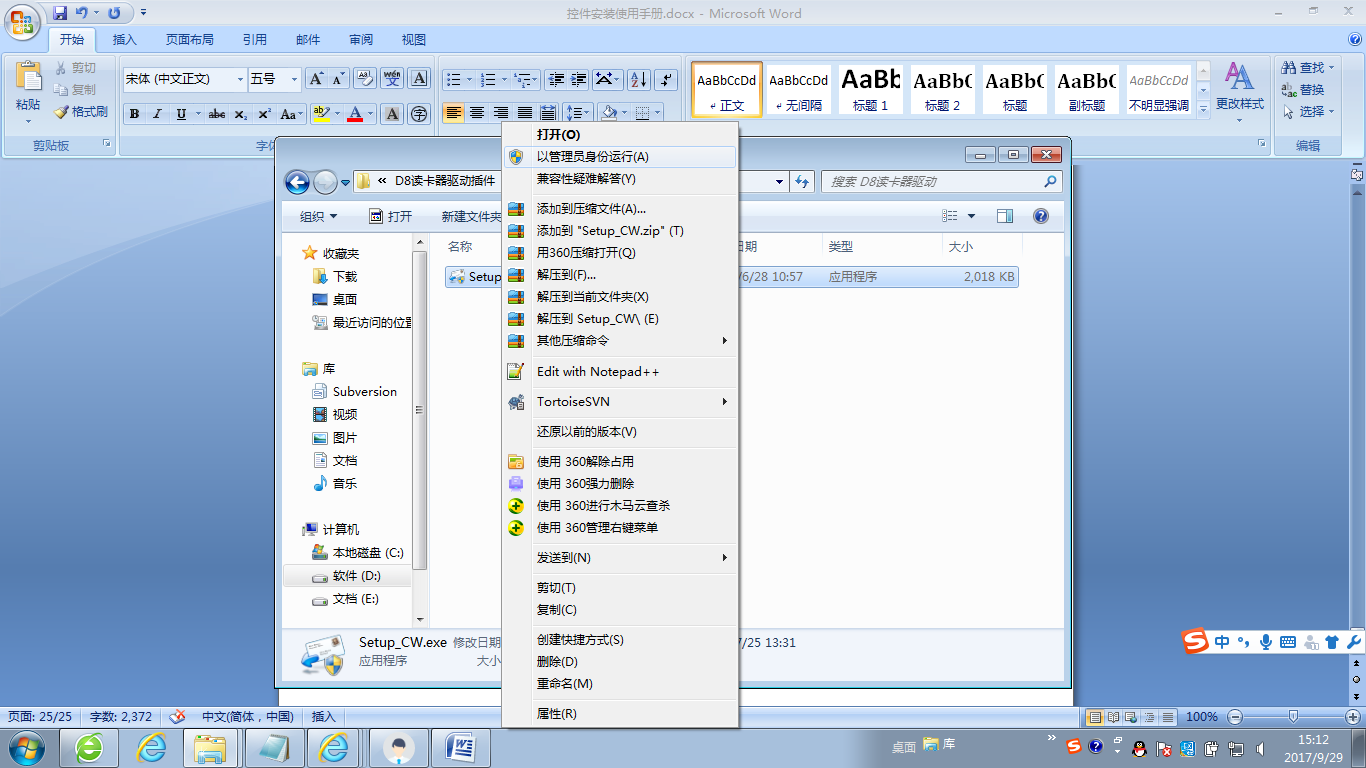Open the Sogou soft keyboard icon

click(1288, 642)
